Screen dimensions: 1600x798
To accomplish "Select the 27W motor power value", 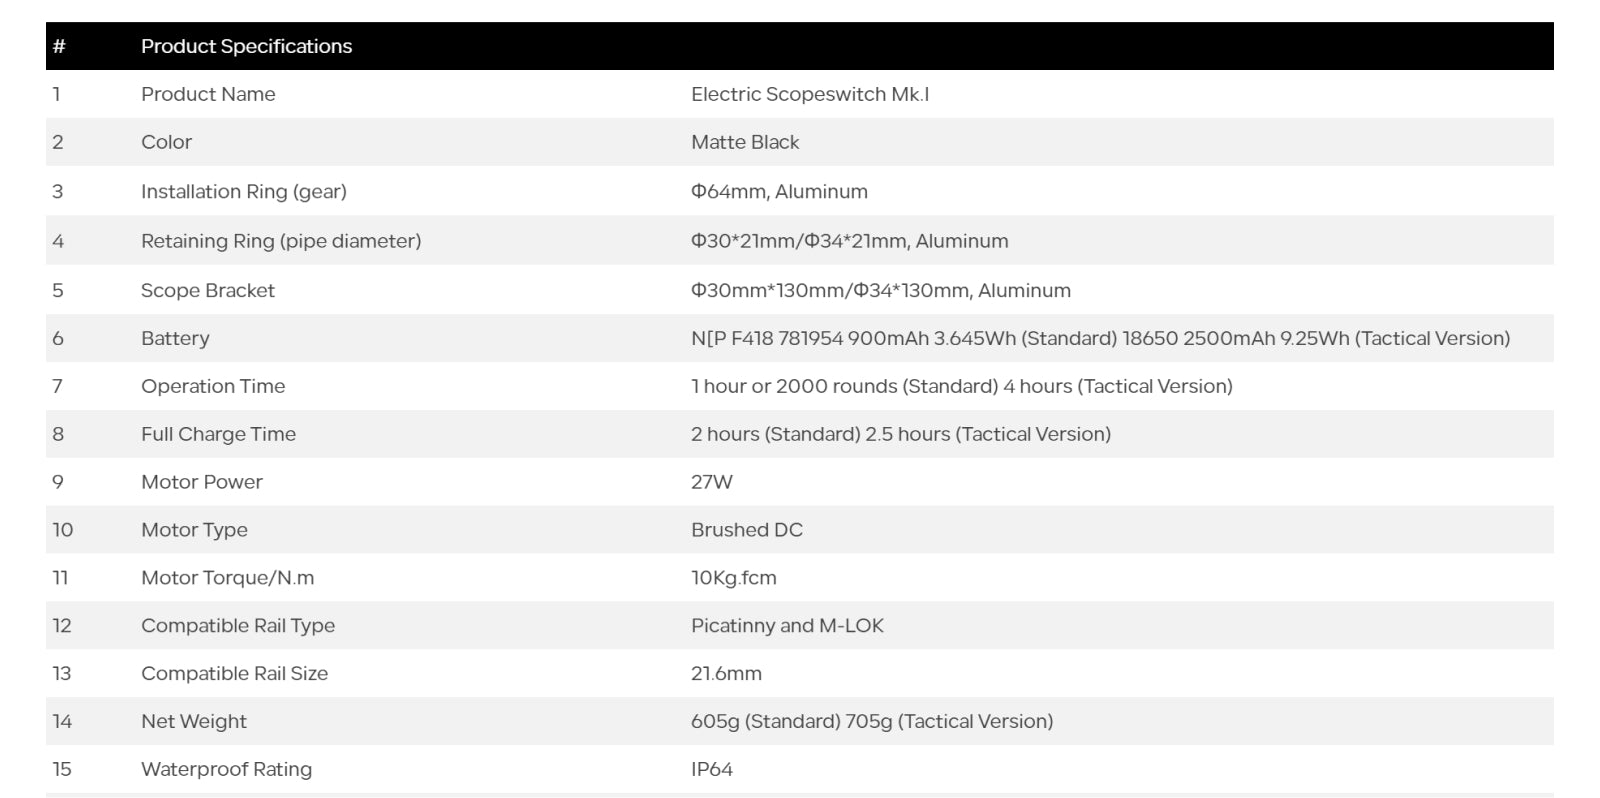I will 711,482.
